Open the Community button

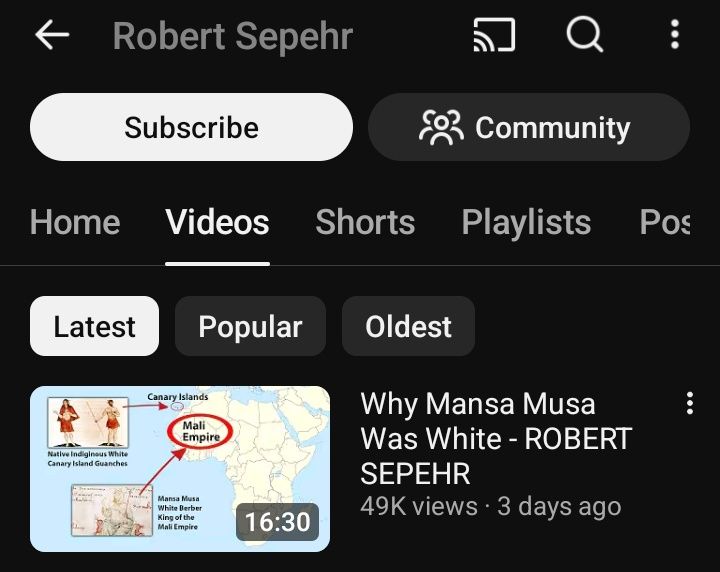(x=529, y=127)
